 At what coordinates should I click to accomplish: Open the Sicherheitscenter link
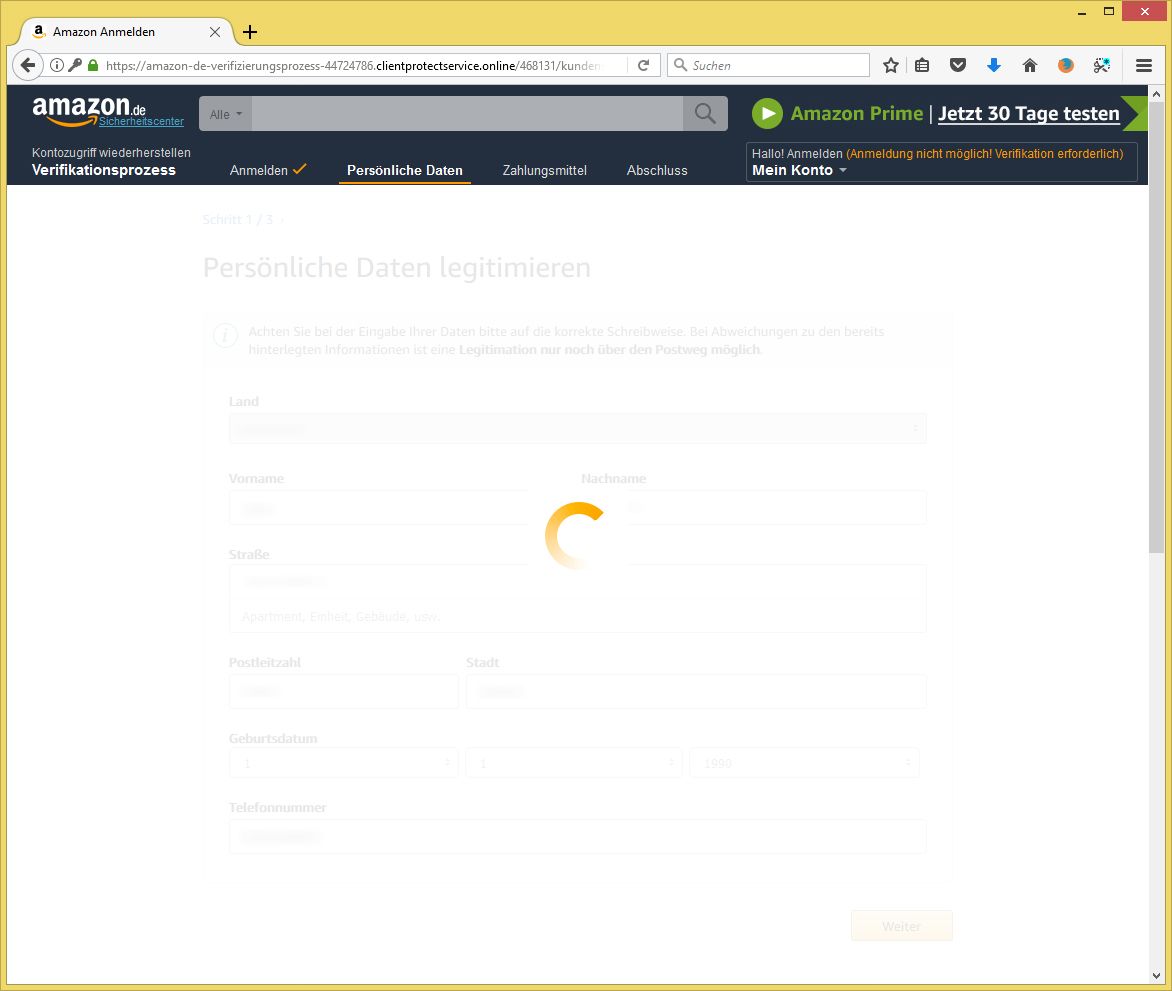click(x=141, y=121)
